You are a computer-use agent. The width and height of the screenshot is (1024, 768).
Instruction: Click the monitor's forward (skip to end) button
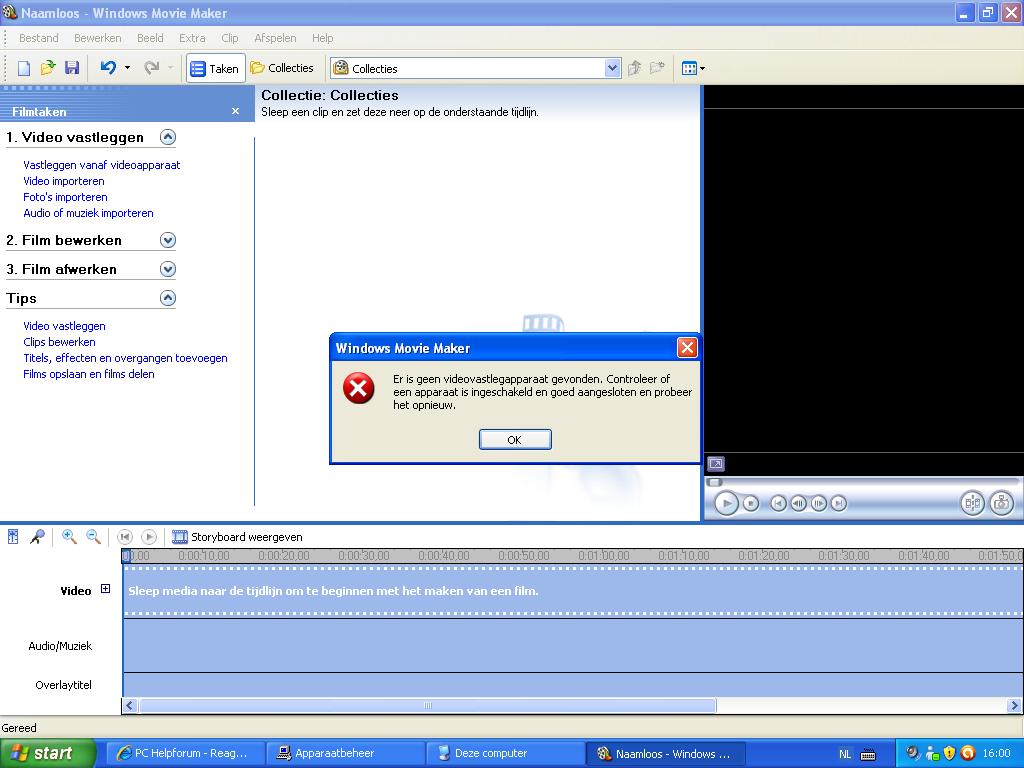click(839, 504)
